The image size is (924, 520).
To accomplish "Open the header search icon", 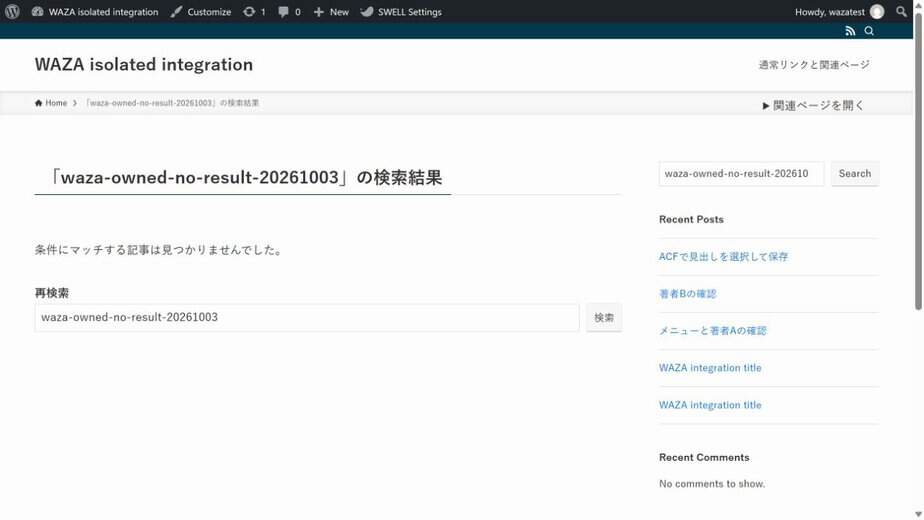I will 869,31.
